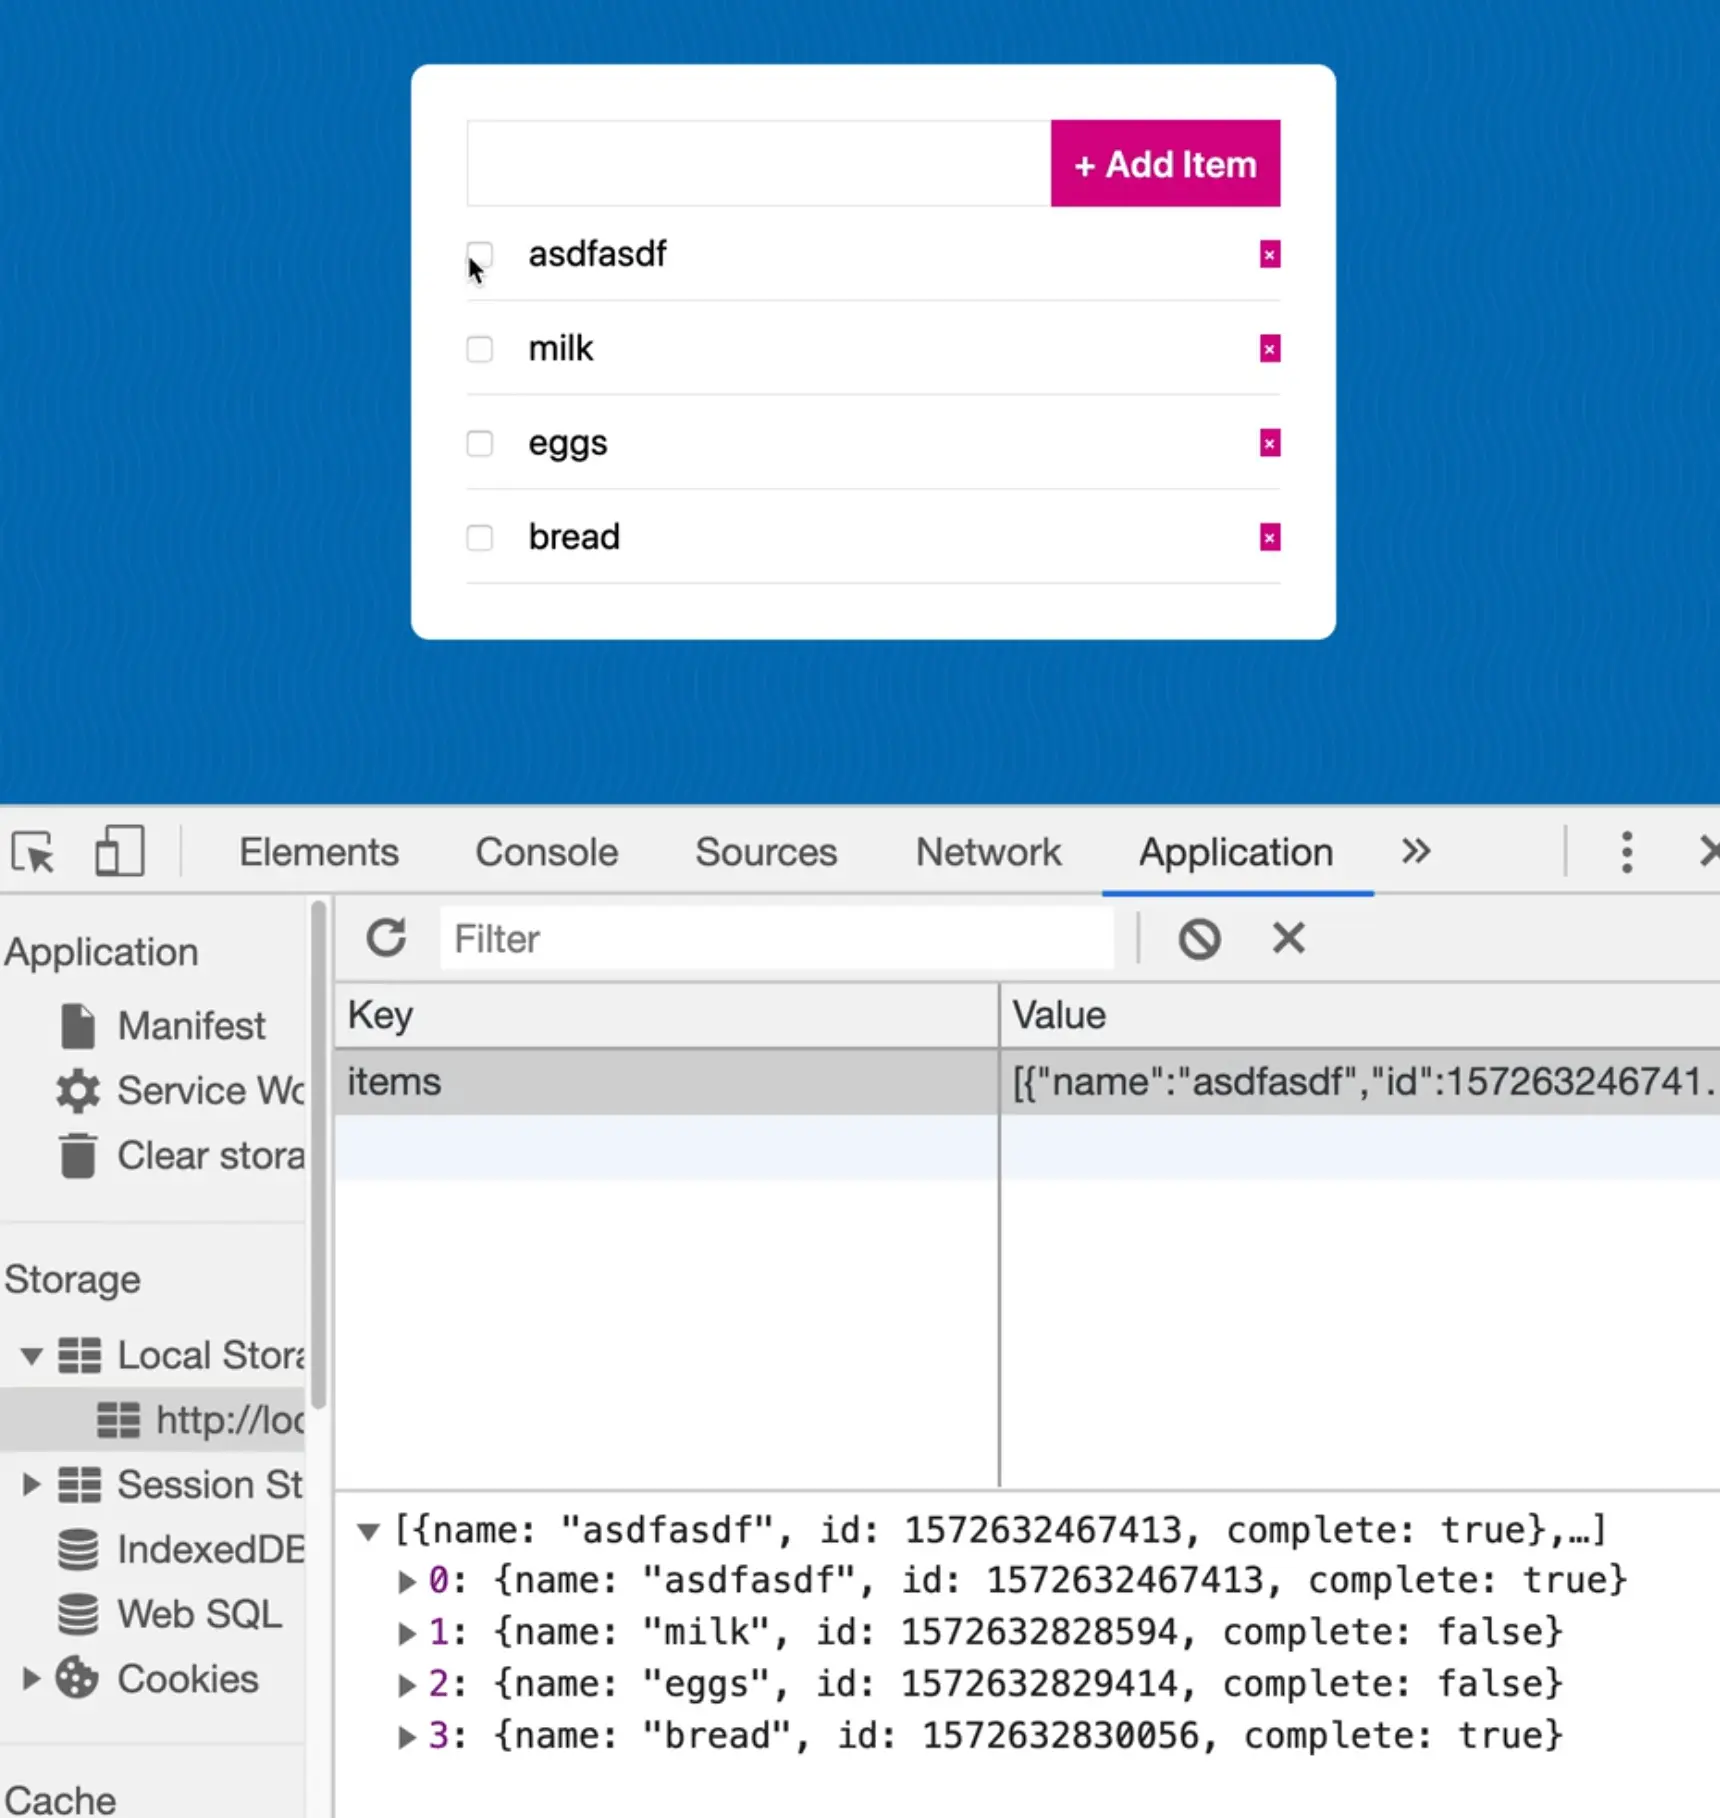Delete the bread item using its pink X
Screen dimensions: 1720x1818
1269,538
